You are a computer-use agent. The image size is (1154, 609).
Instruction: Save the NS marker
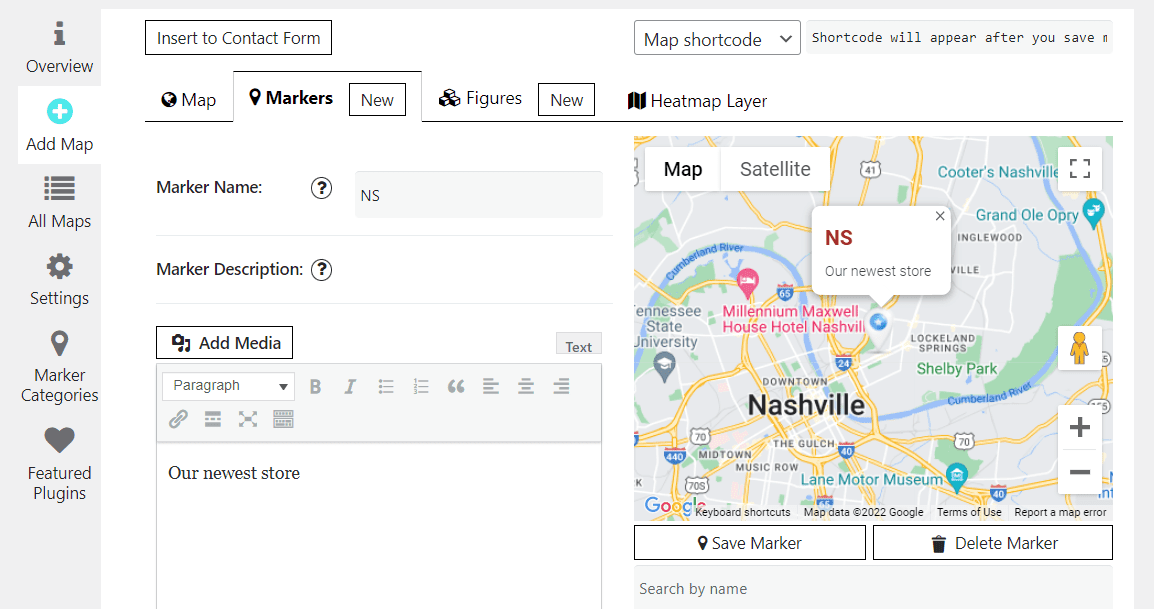[x=749, y=542]
